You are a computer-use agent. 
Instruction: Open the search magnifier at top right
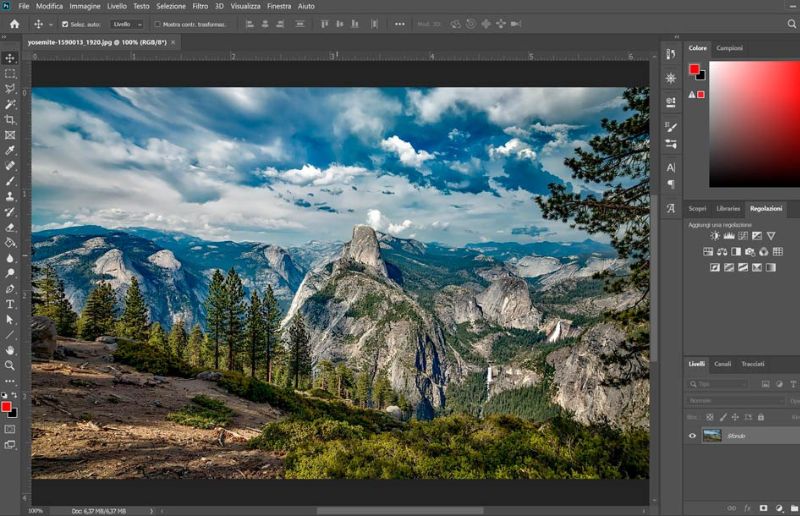791,23
